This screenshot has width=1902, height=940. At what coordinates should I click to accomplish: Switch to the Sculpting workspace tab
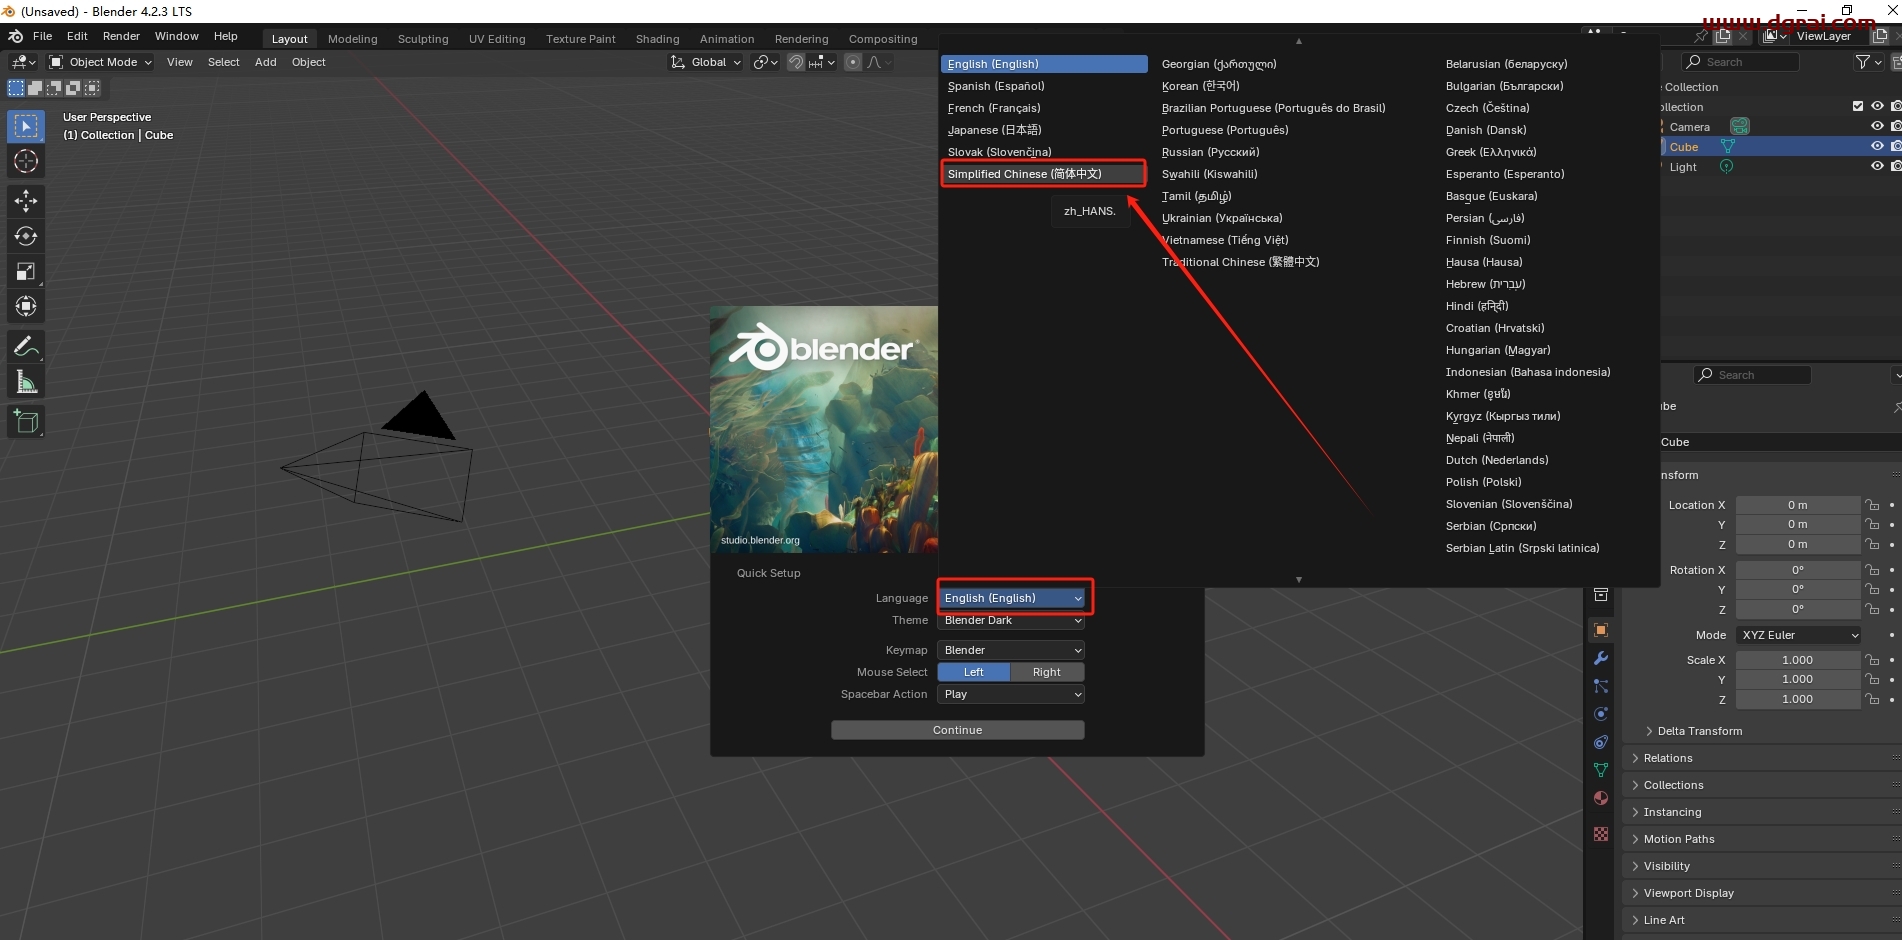point(423,38)
